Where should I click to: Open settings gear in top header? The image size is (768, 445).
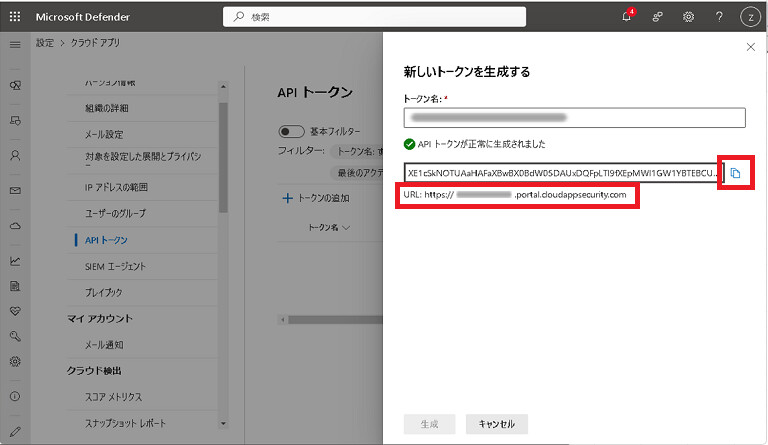(688, 17)
